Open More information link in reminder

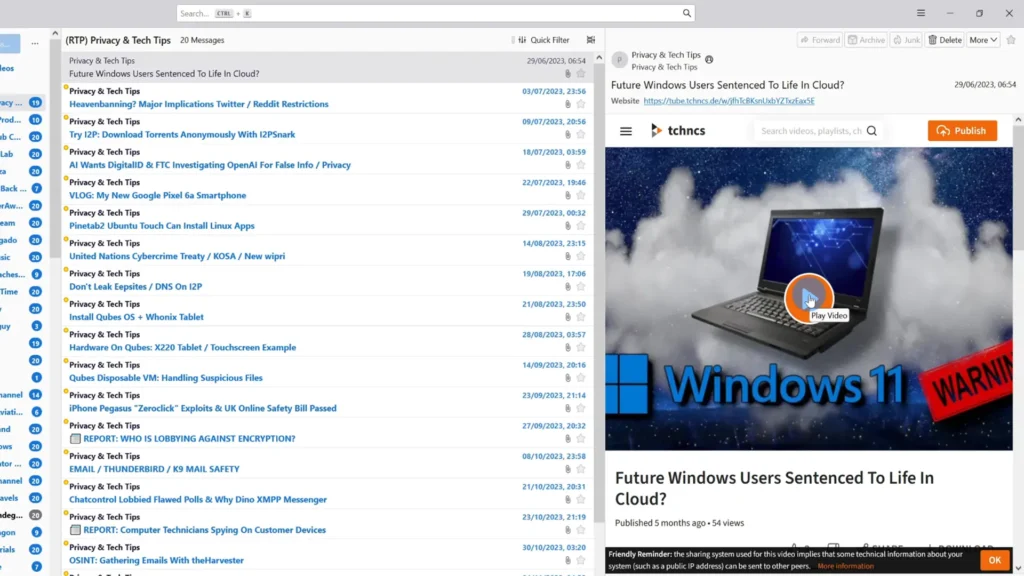(845, 566)
